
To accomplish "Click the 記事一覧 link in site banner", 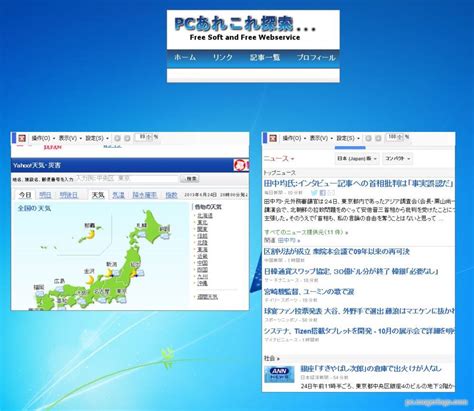I will [265, 57].
